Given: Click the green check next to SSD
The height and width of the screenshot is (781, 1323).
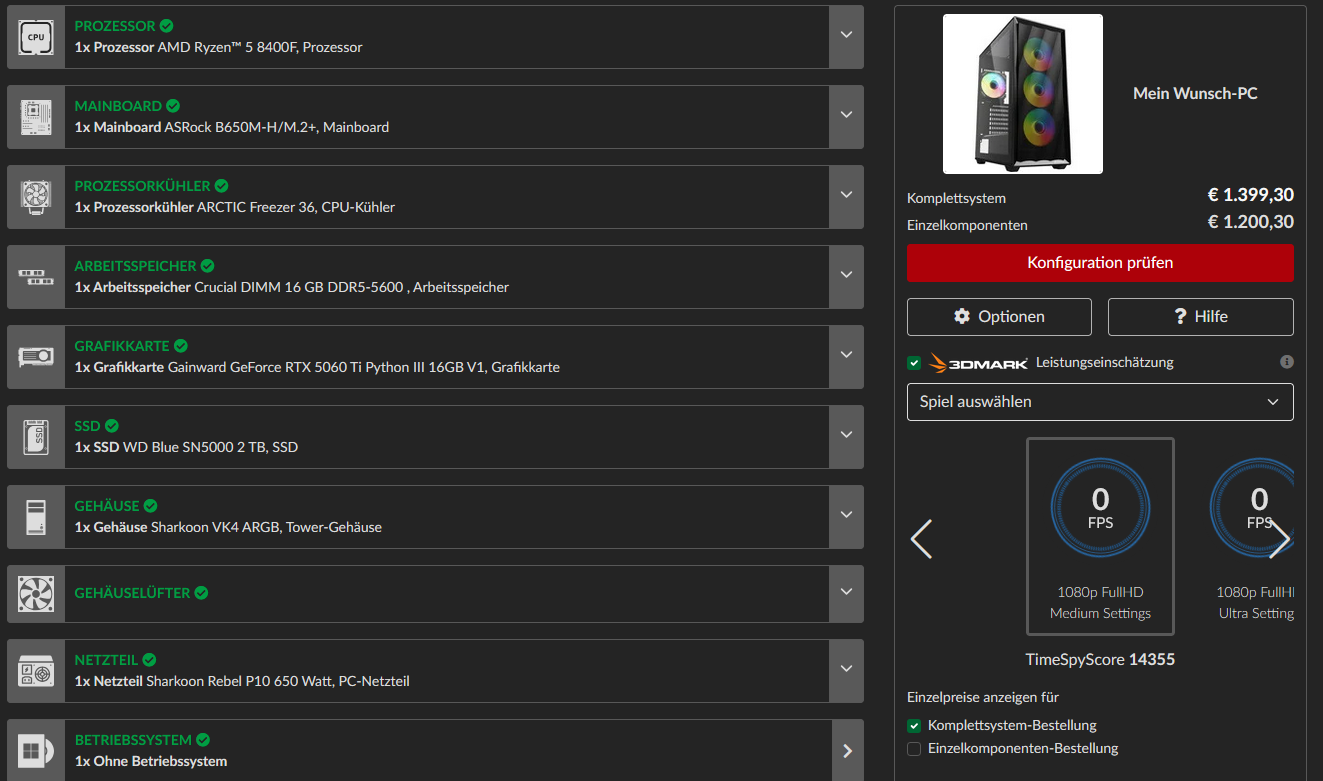Looking at the screenshot, I should [x=112, y=426].
